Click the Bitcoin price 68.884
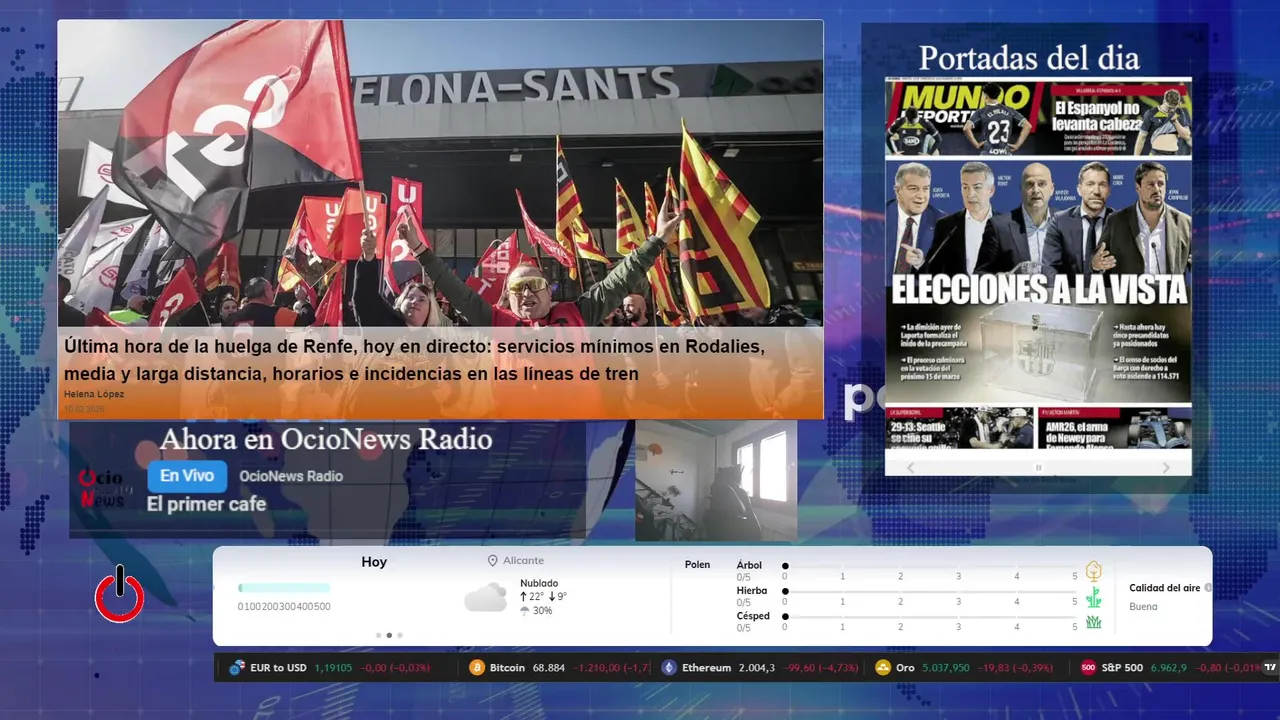This screenshot has width=1280, height=720. (x=549, y=668)
